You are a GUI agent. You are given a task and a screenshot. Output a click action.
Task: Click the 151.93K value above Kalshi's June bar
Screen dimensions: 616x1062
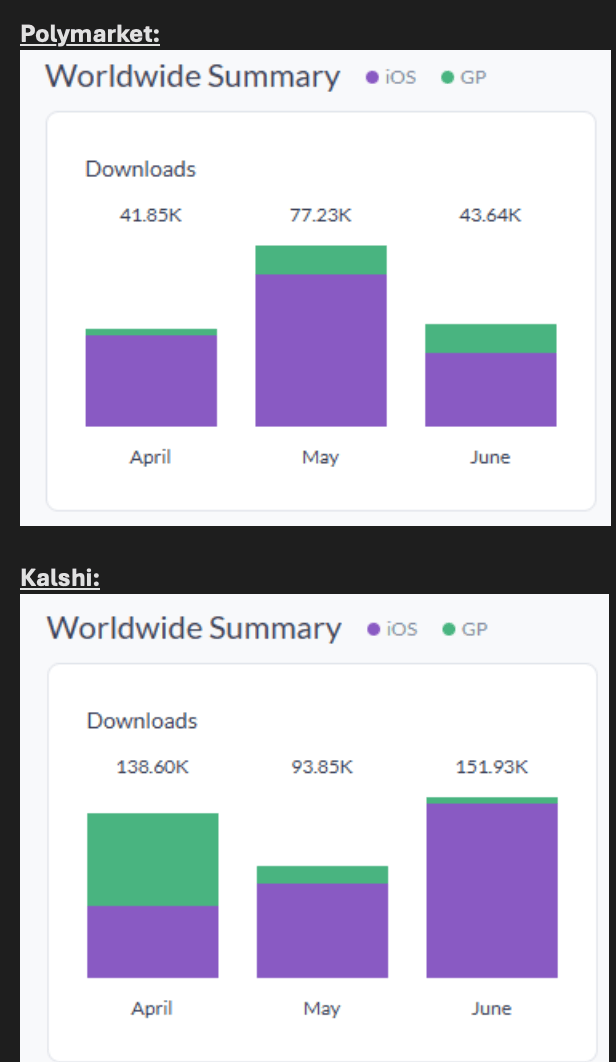click(x=492, y=767)
